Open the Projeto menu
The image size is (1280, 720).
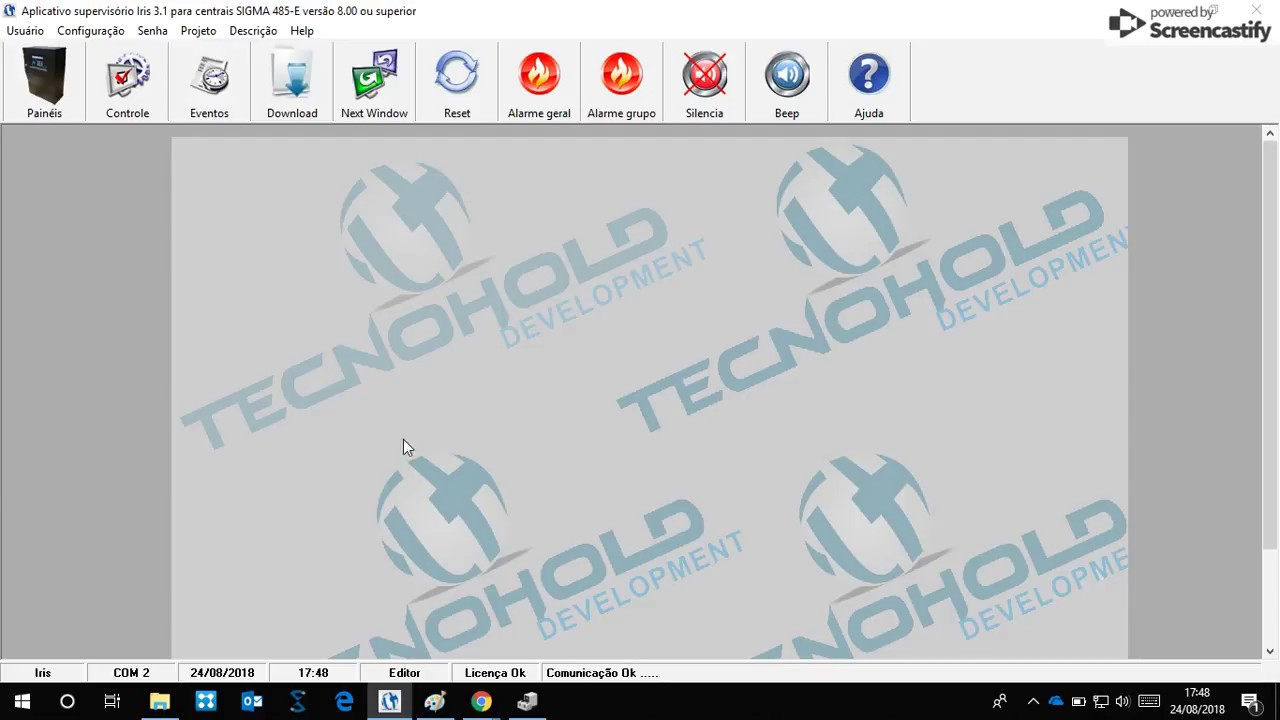point(198,31)
